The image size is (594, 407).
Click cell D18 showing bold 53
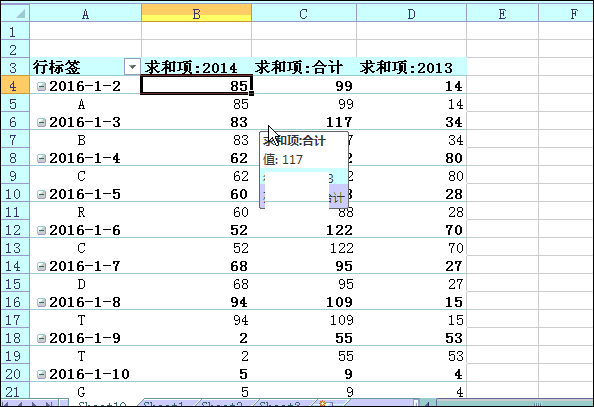[411, 337]
